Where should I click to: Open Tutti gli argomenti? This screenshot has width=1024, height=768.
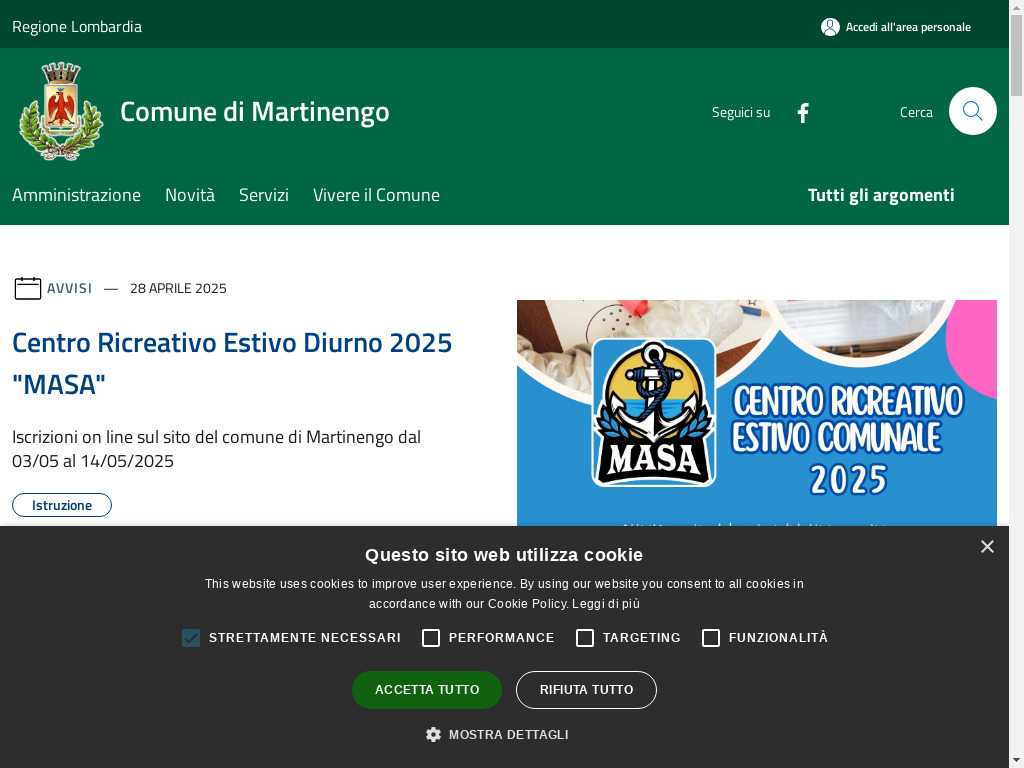click(x=881, y=195)
